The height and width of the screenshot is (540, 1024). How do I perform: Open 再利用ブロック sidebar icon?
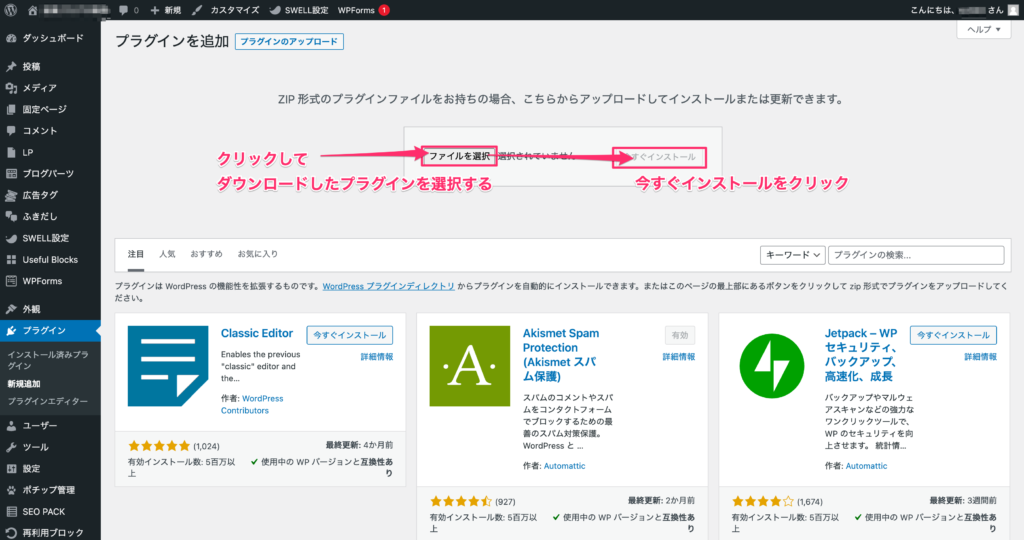click(x=11, y=533)
